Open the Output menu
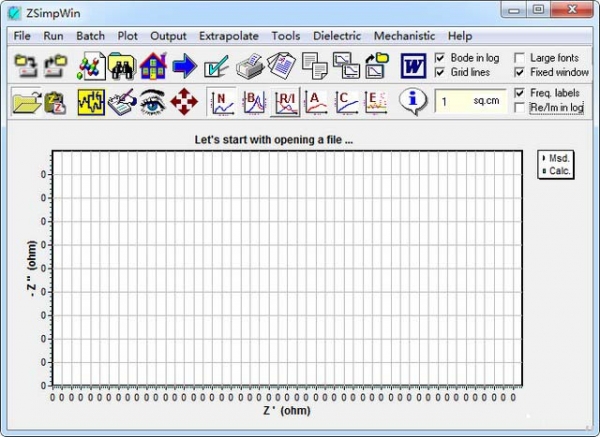 pyautogui.click(x=168, y=36)
